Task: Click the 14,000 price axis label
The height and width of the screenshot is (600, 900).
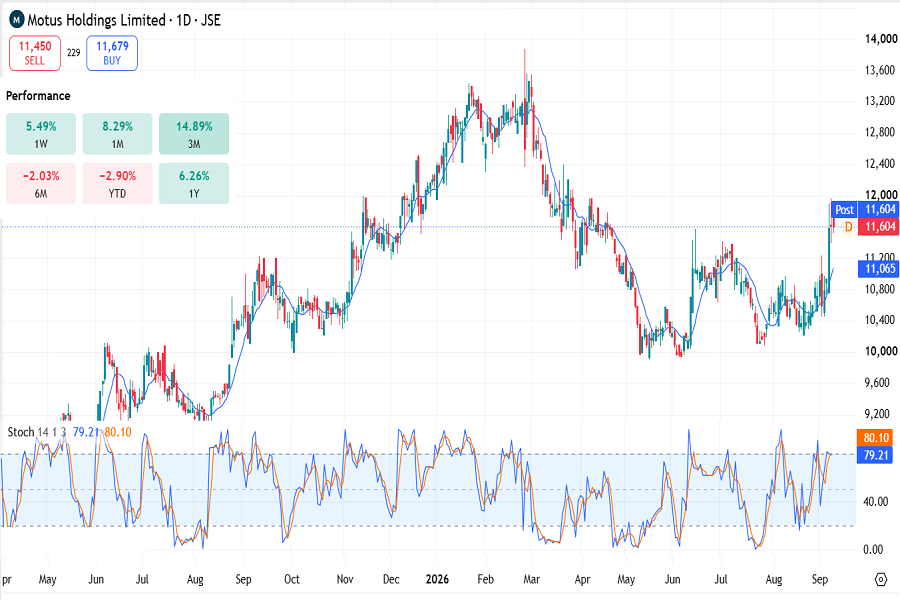Action: pos(881,39)
